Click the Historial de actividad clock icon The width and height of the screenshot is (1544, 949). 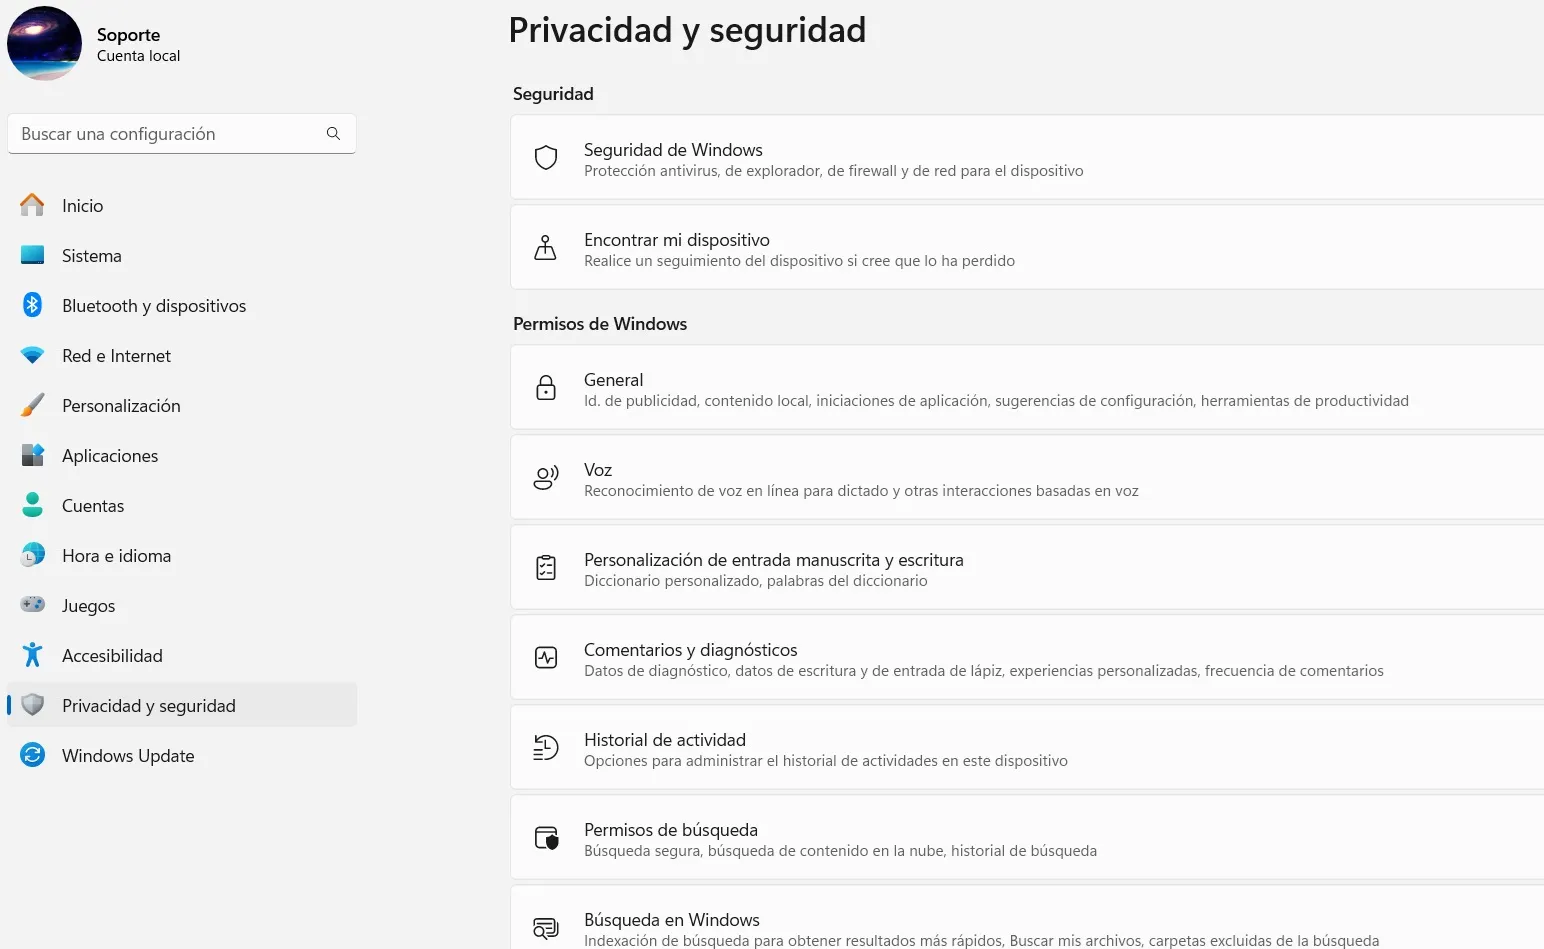click(546, 748)
